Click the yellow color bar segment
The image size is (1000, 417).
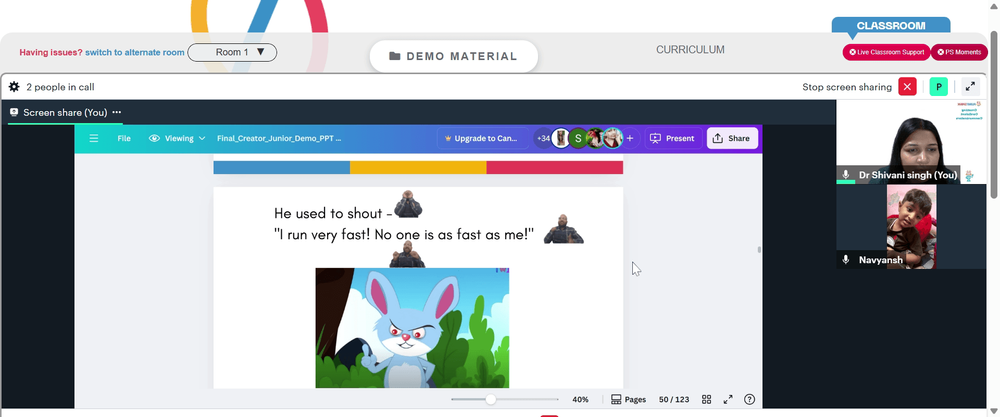tap(418, 167)
